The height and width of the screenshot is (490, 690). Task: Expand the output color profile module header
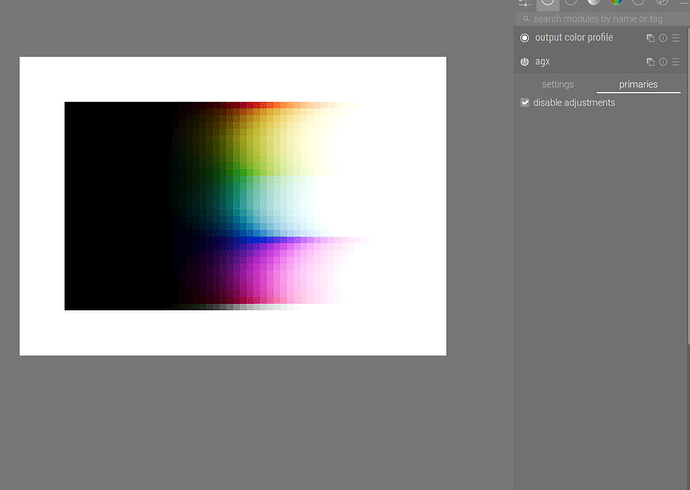(574, 38)
